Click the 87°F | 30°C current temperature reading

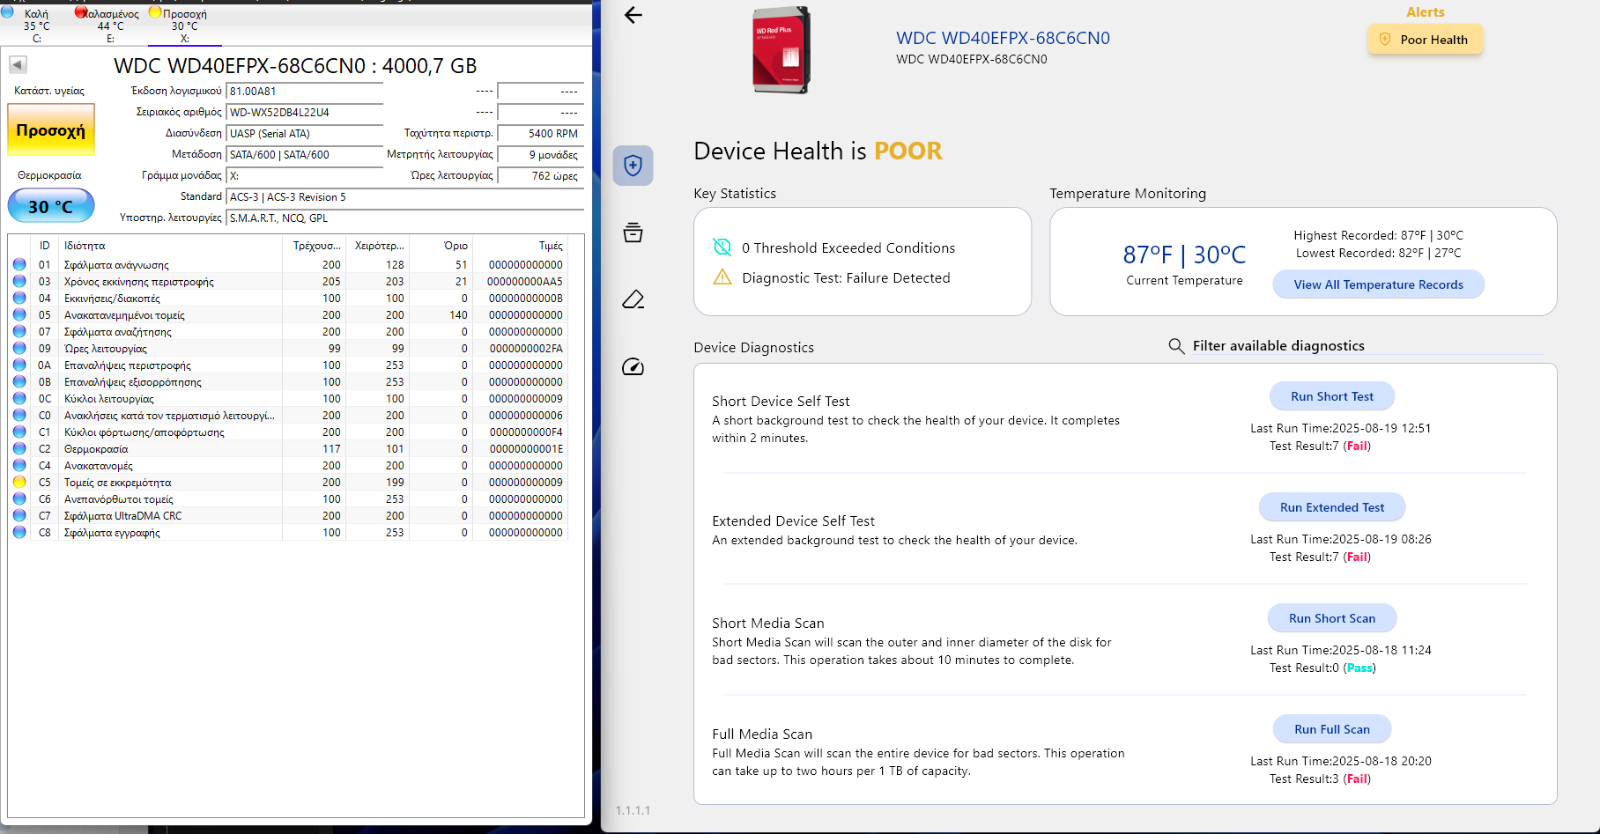click(1184, 255)
